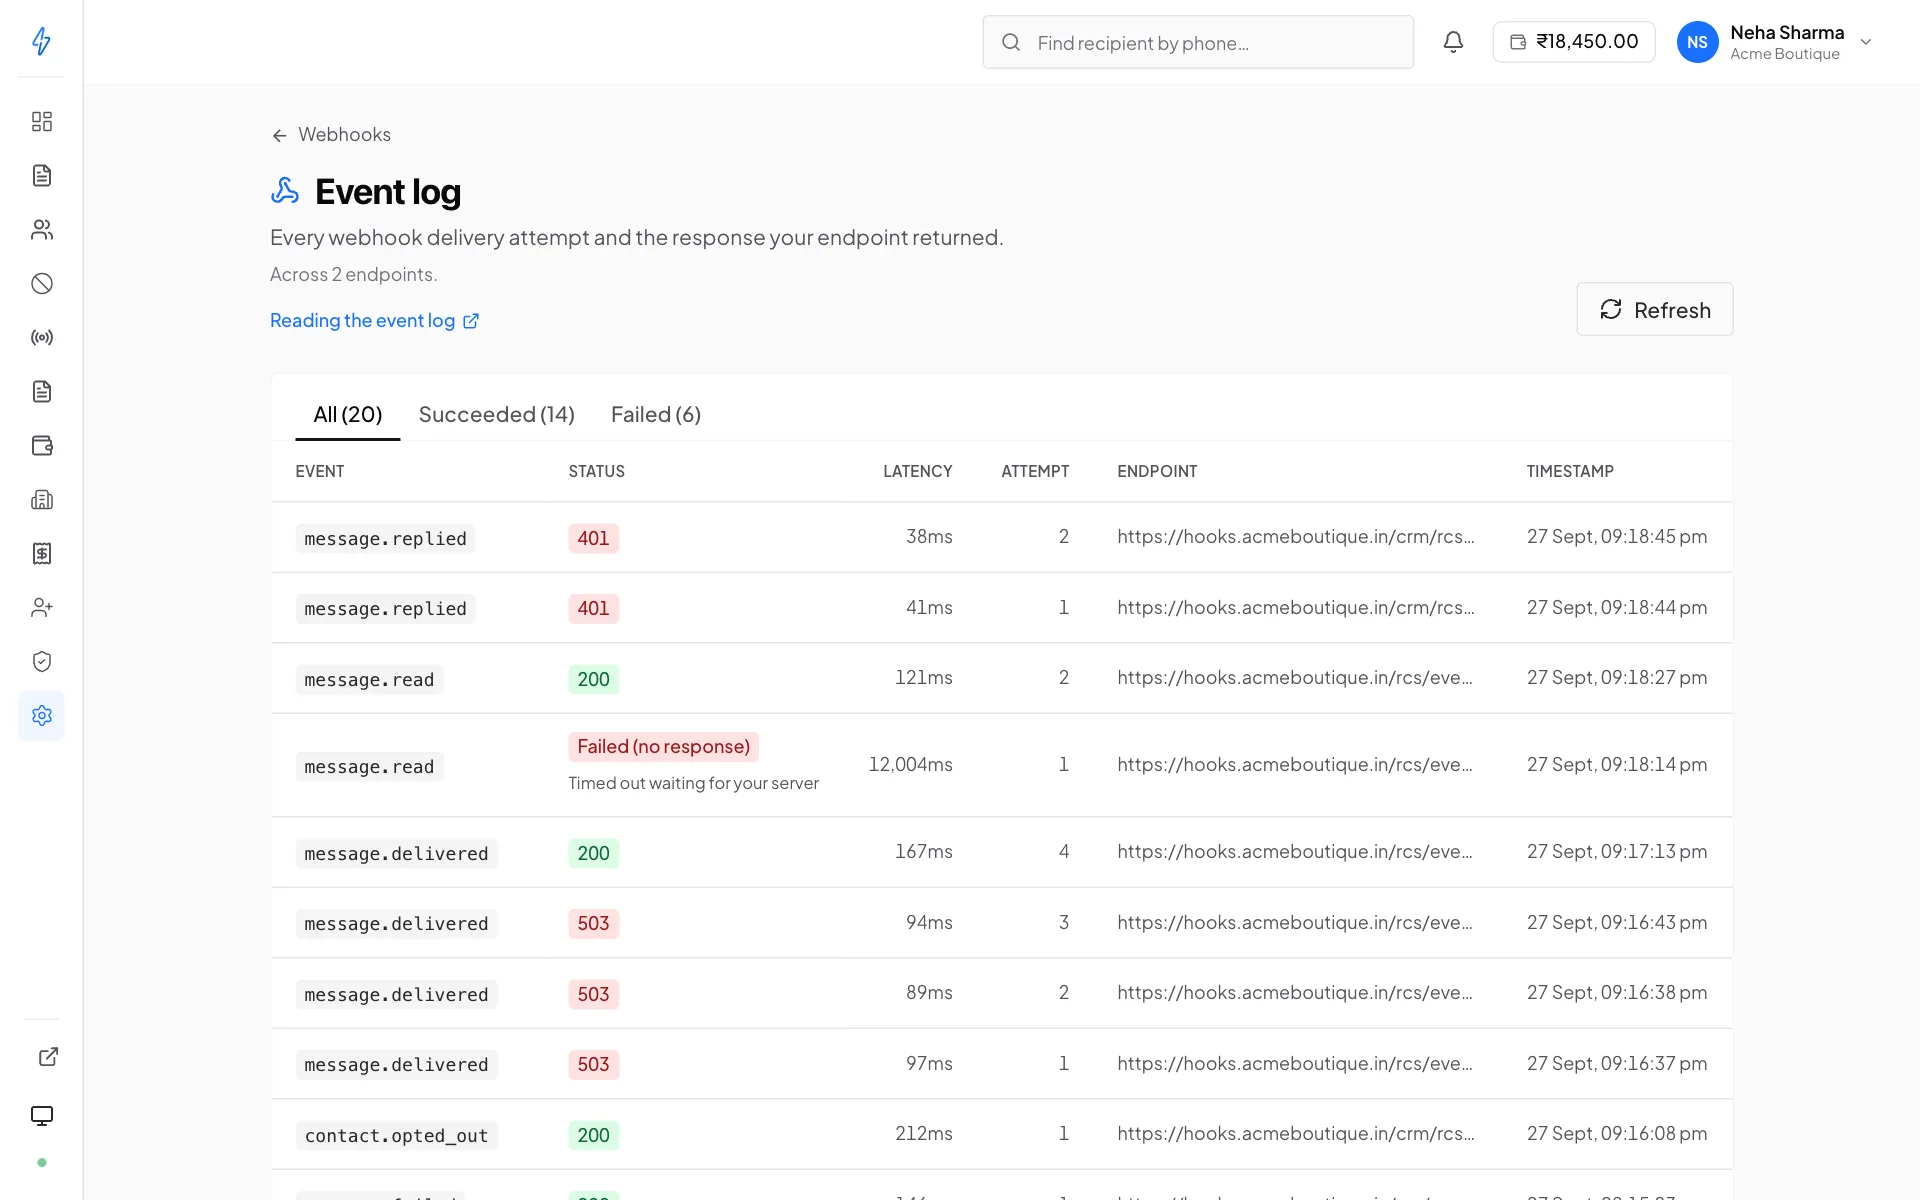Select the contact.opted_out event row
Image resolution: width=1920 pixels, height=1200 pixels.
tap(1001, 1134)
